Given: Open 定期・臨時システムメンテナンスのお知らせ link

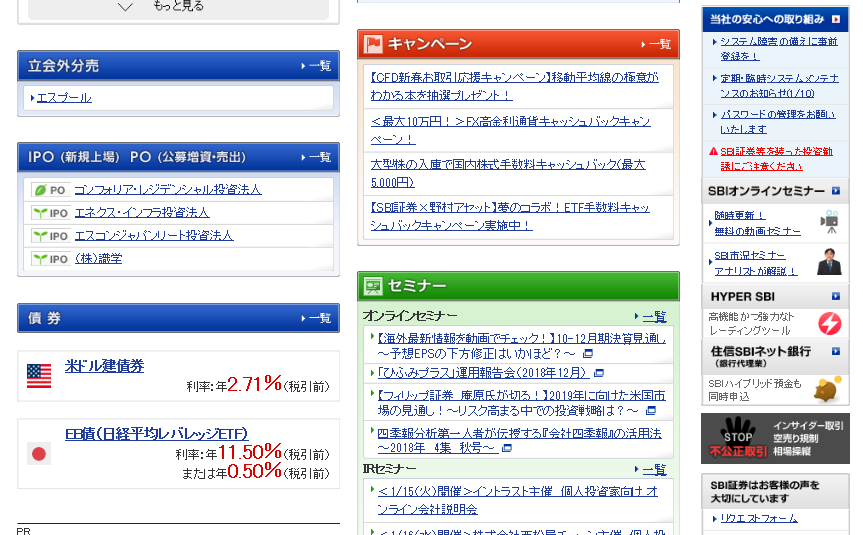Looking at the screenshot, I should coord(779,86).
